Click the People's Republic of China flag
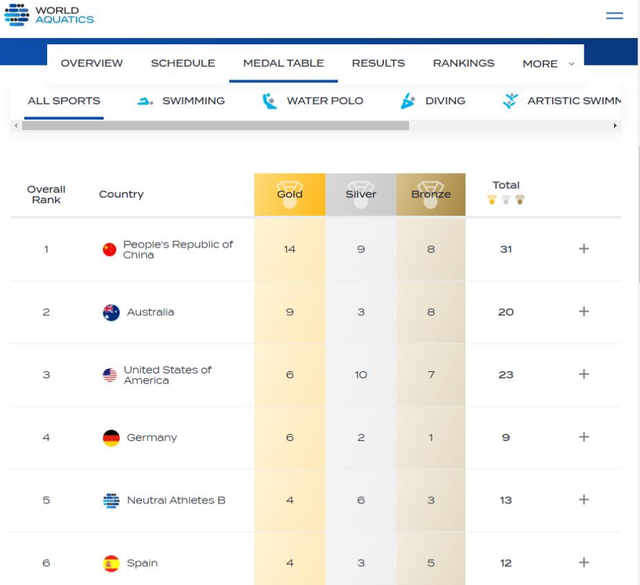640x585 pixels. [109, 249]
